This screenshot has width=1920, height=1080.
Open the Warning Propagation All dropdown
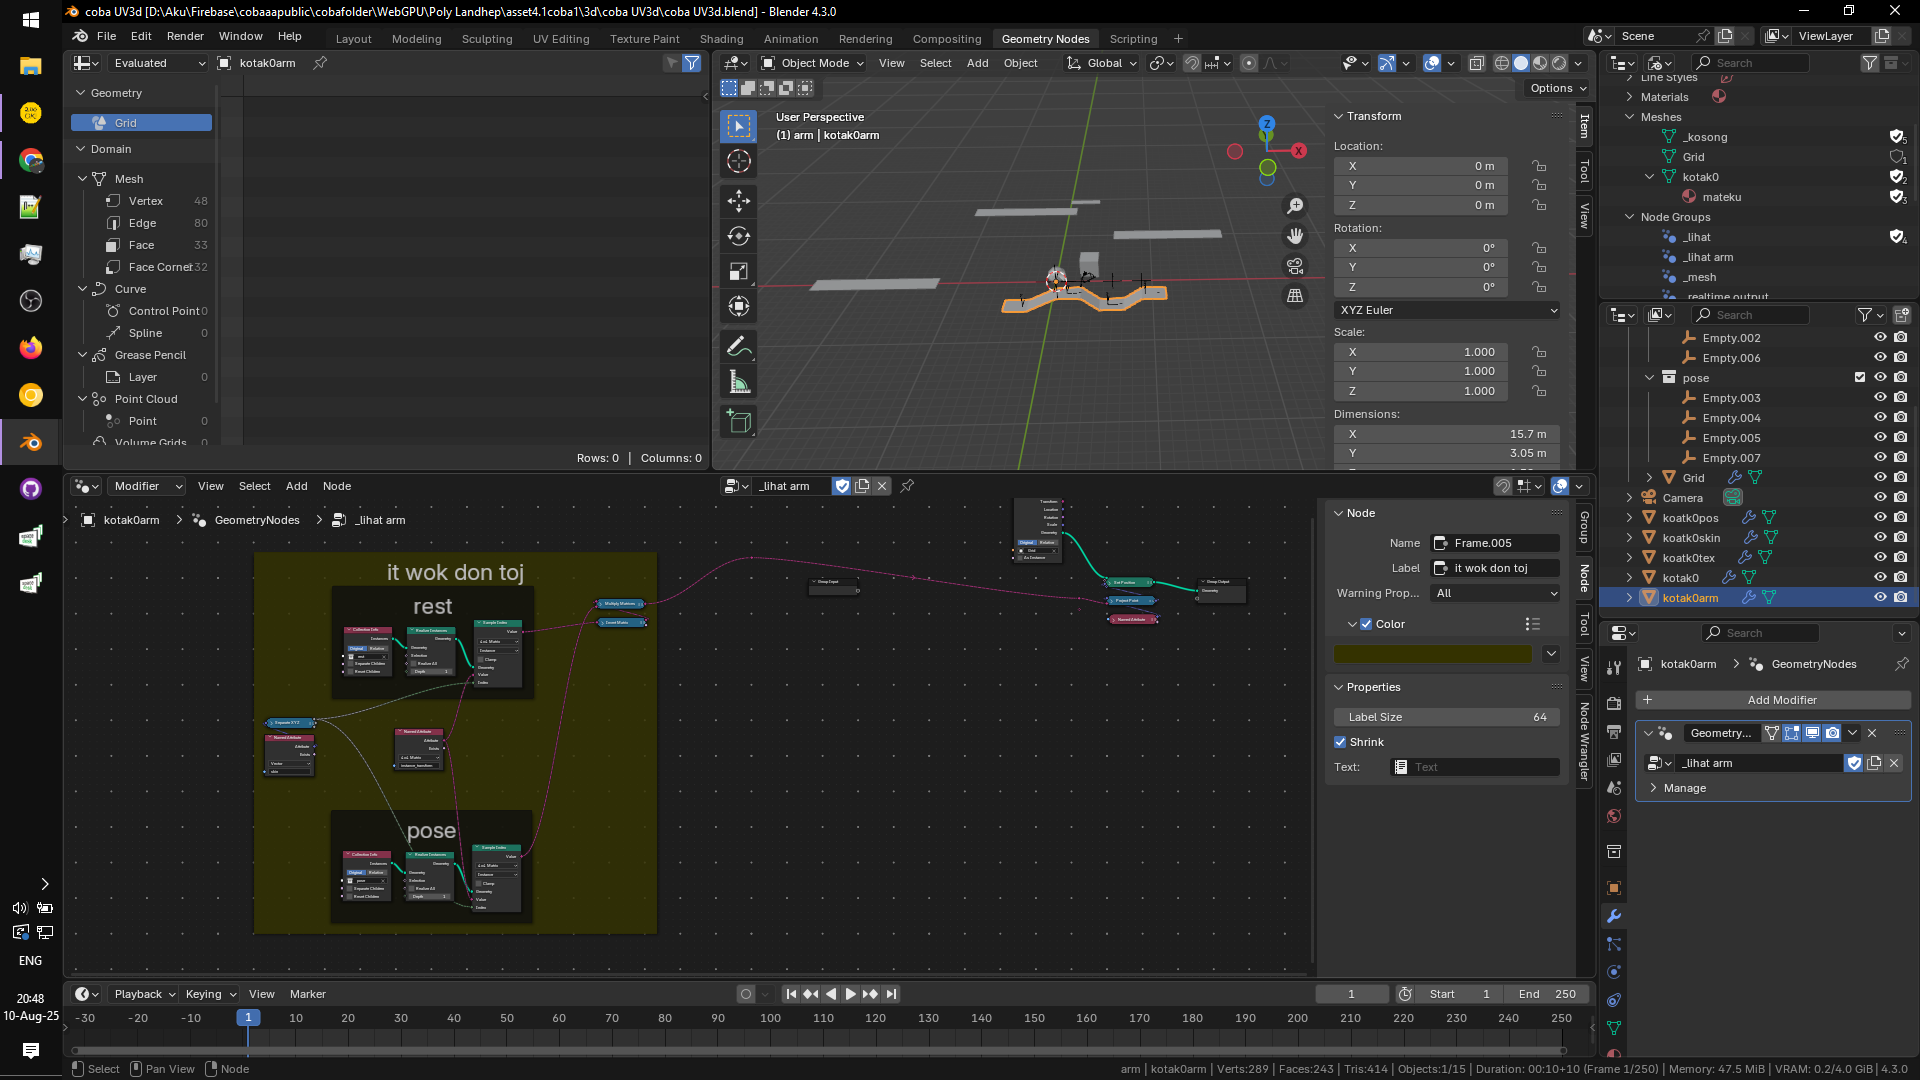(x=1495, y=593)
